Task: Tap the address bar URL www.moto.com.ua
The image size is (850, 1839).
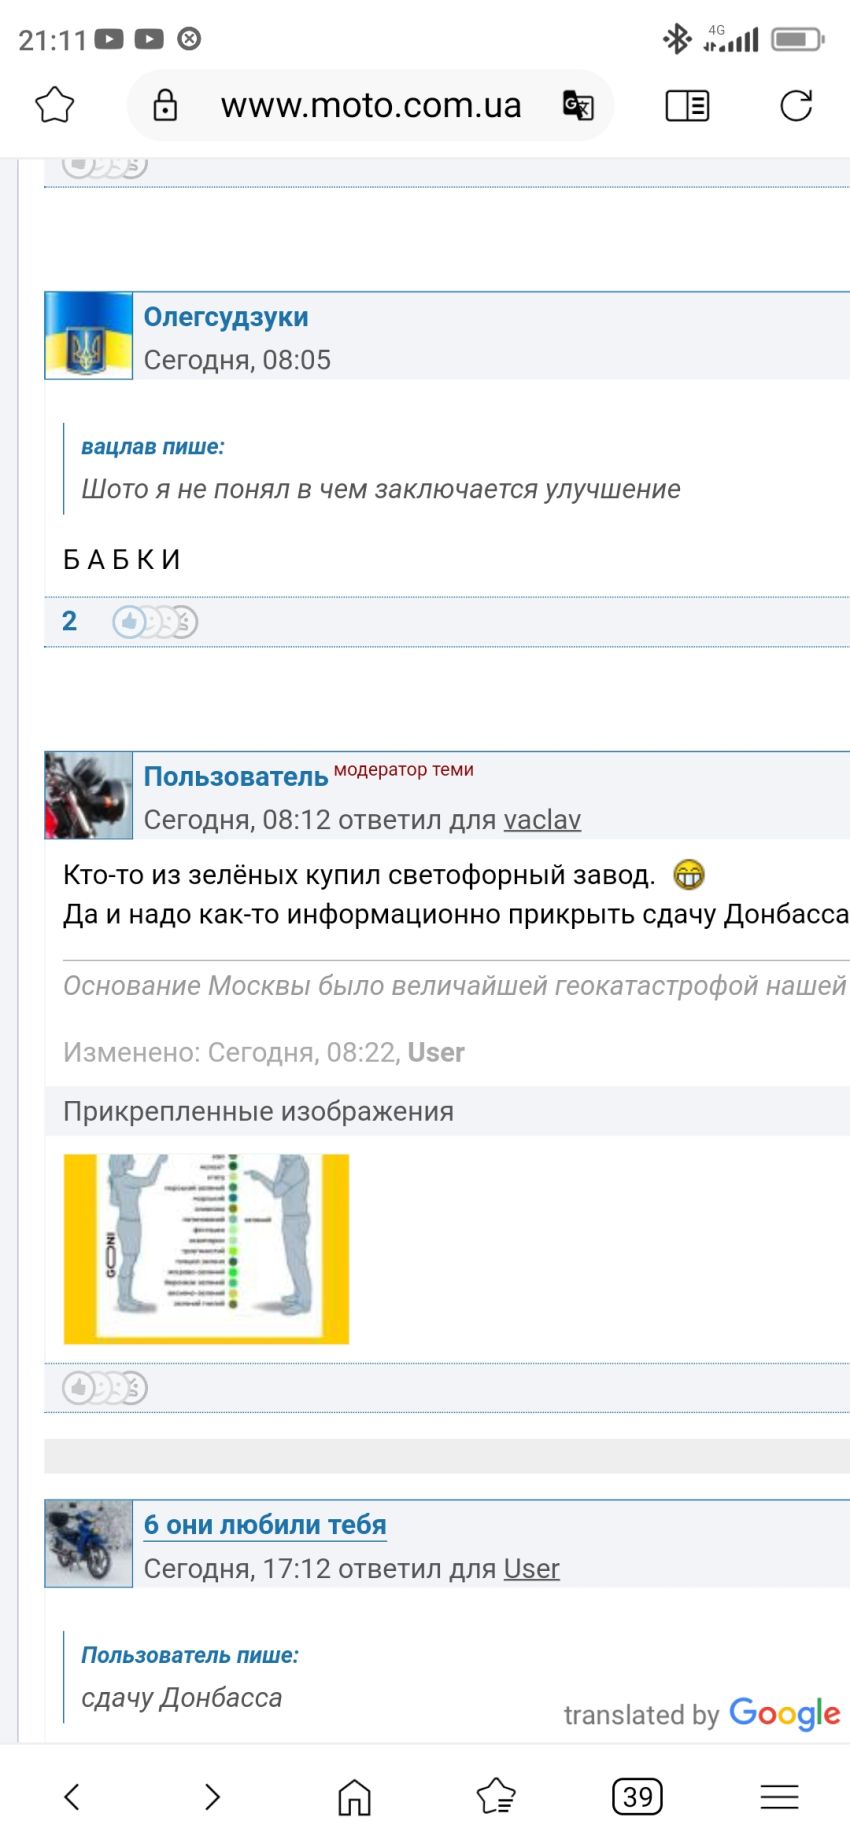Action: [371, 105]
